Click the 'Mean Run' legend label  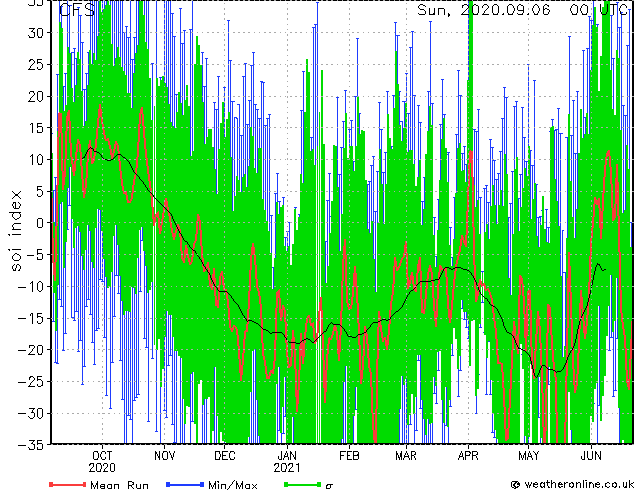click(119, 485)
